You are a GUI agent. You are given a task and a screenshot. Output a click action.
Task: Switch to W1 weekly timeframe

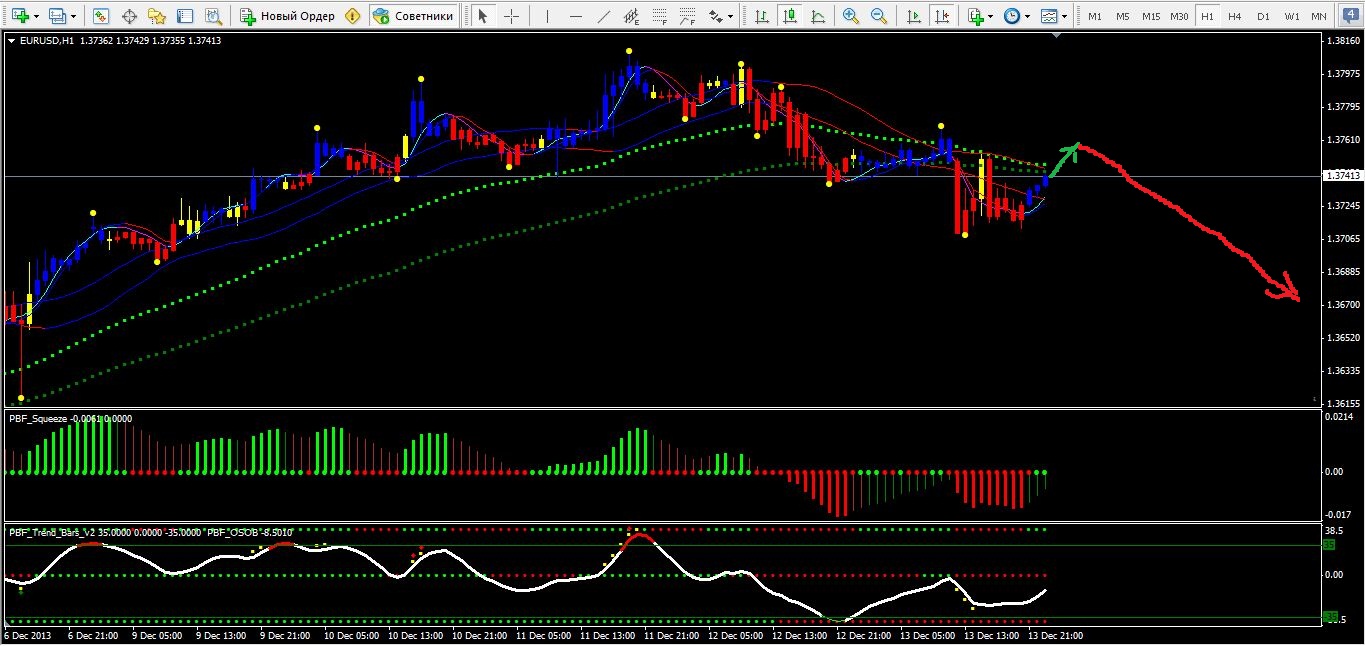pyautogui.click(x=1291, y=16)
